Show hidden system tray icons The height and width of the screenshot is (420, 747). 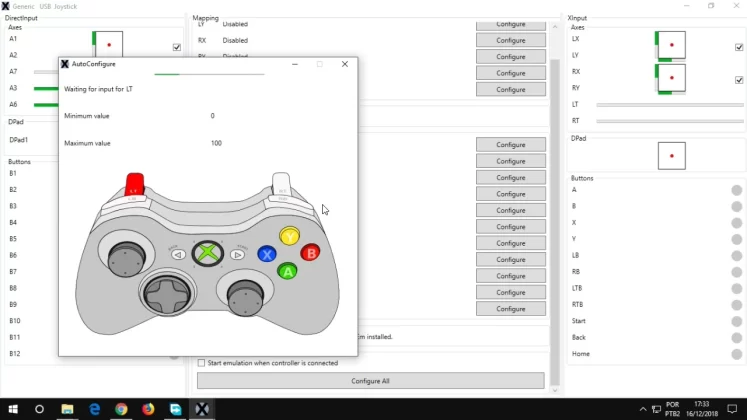[643, 409]
